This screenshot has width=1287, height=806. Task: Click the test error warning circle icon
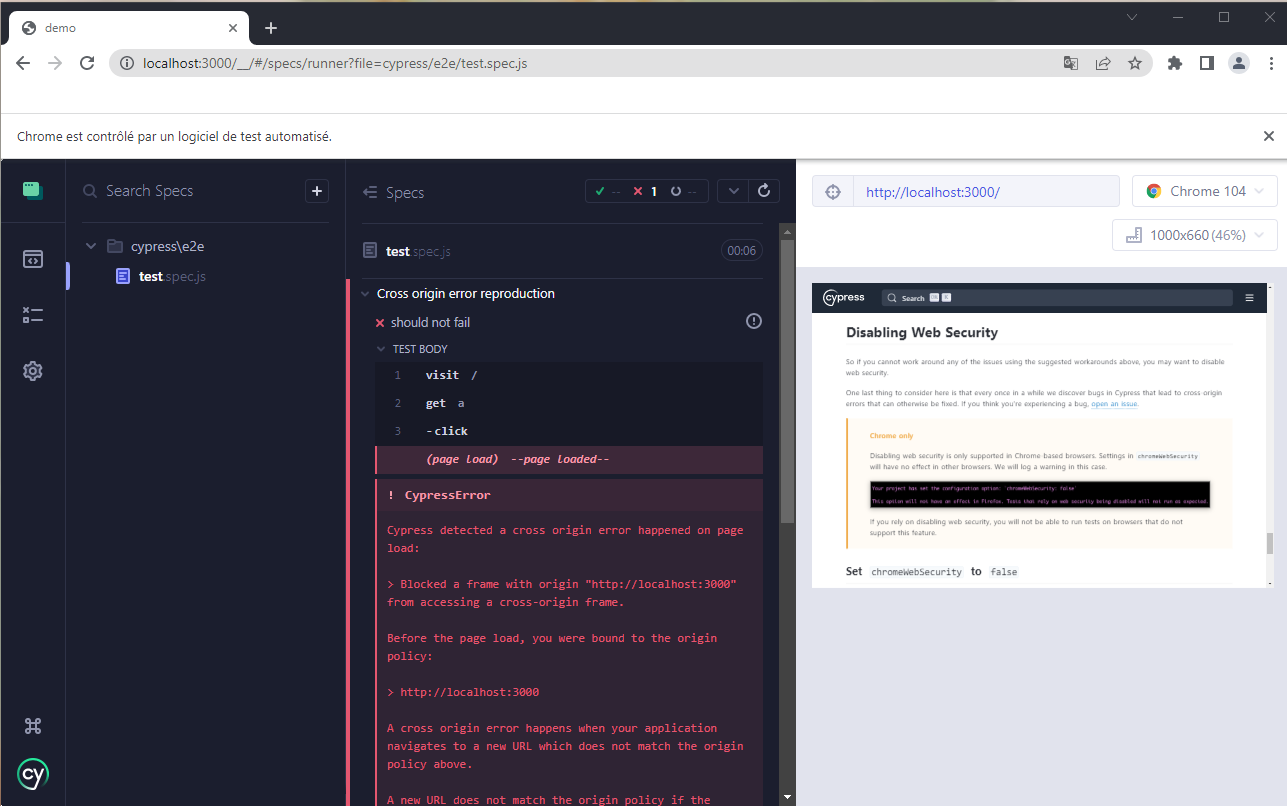point(754,321)
